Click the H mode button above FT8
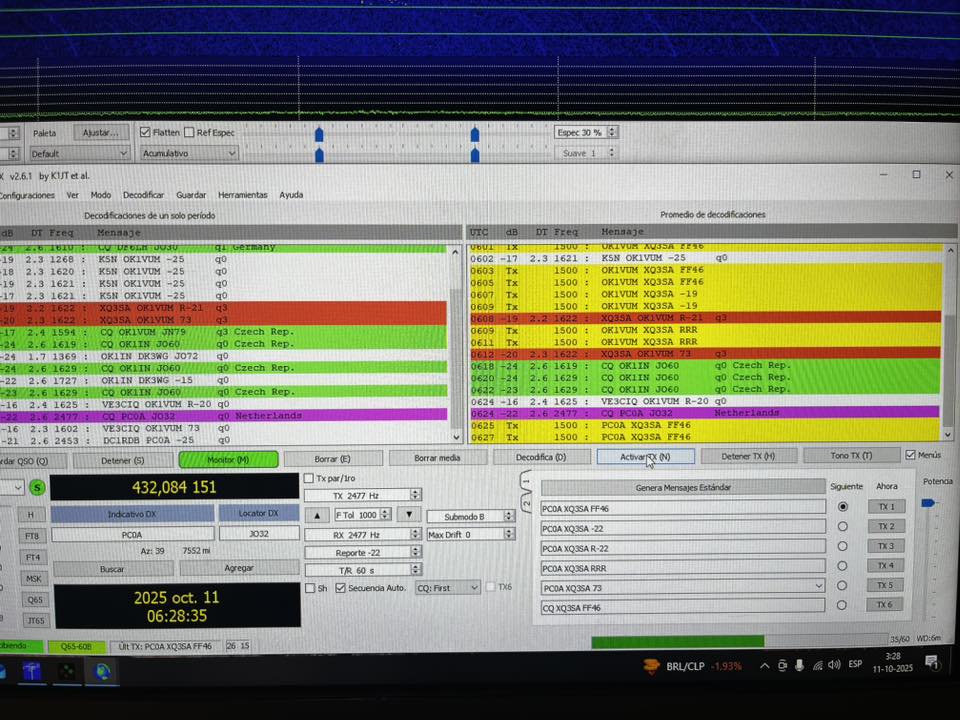 coord(32,514)
